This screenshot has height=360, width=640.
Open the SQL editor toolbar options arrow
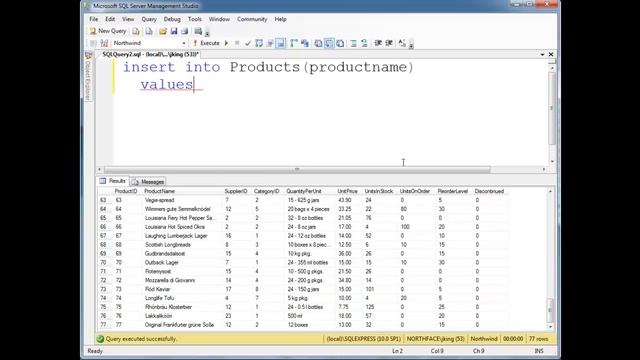(x=411, y=44)
